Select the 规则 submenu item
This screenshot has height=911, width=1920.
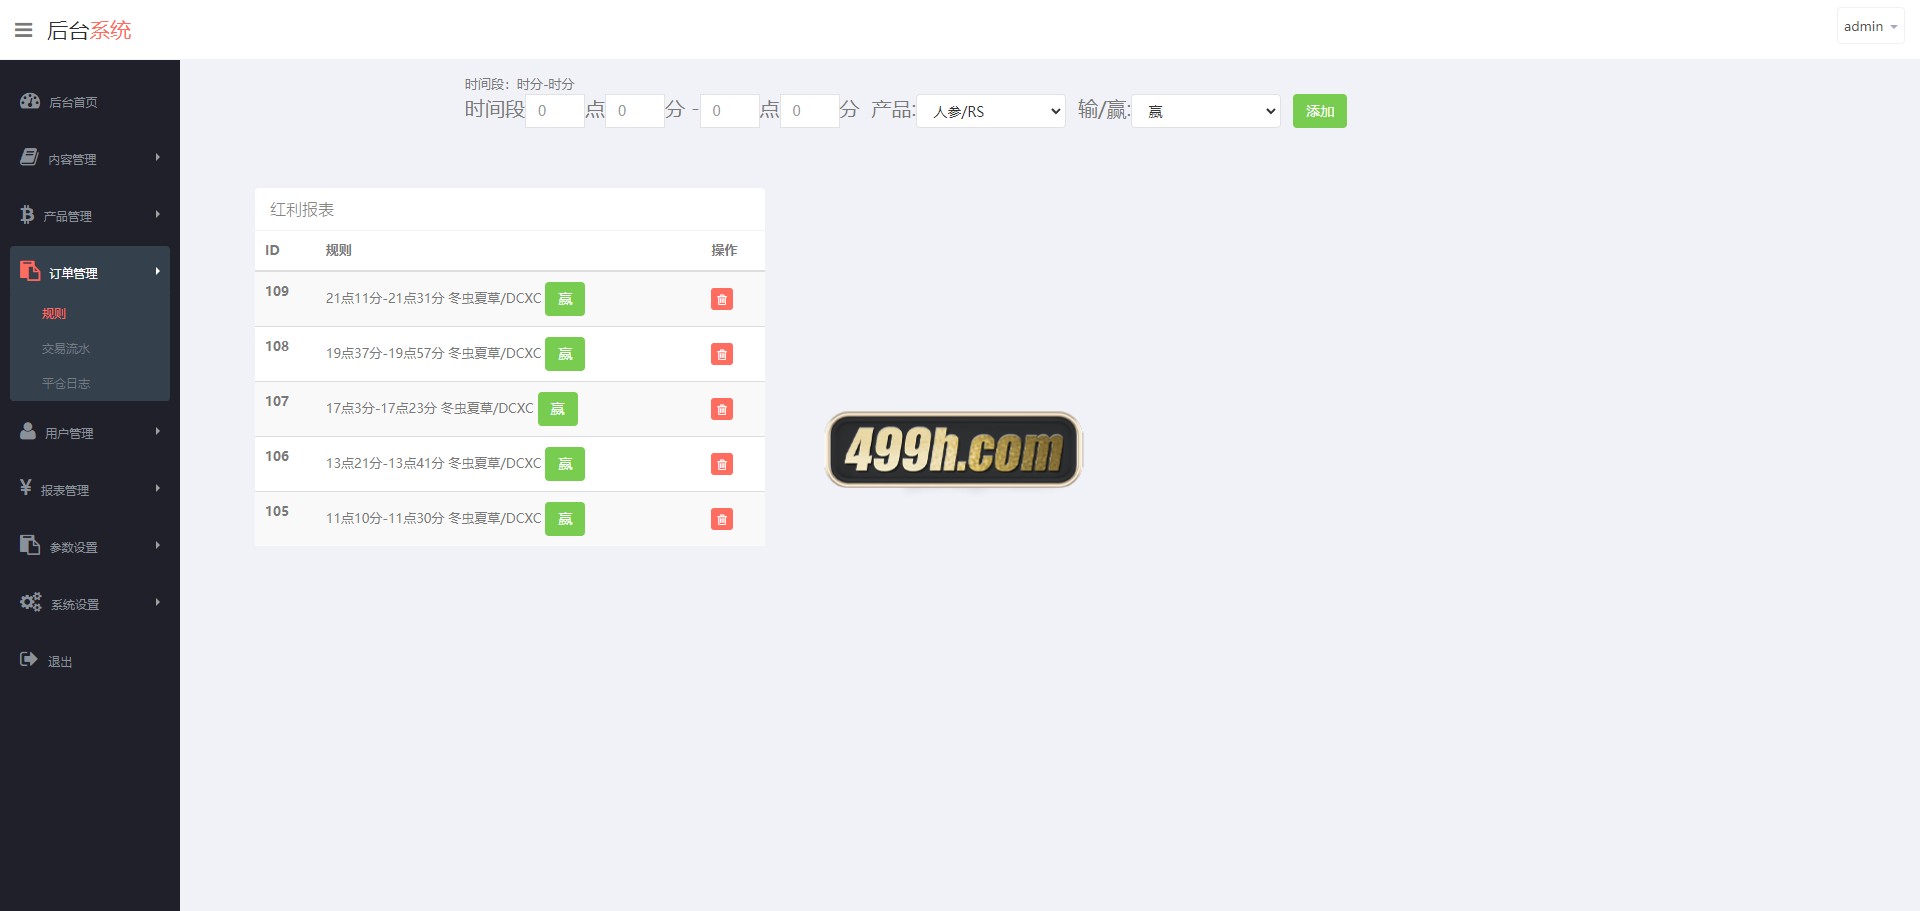pos(54,314)
